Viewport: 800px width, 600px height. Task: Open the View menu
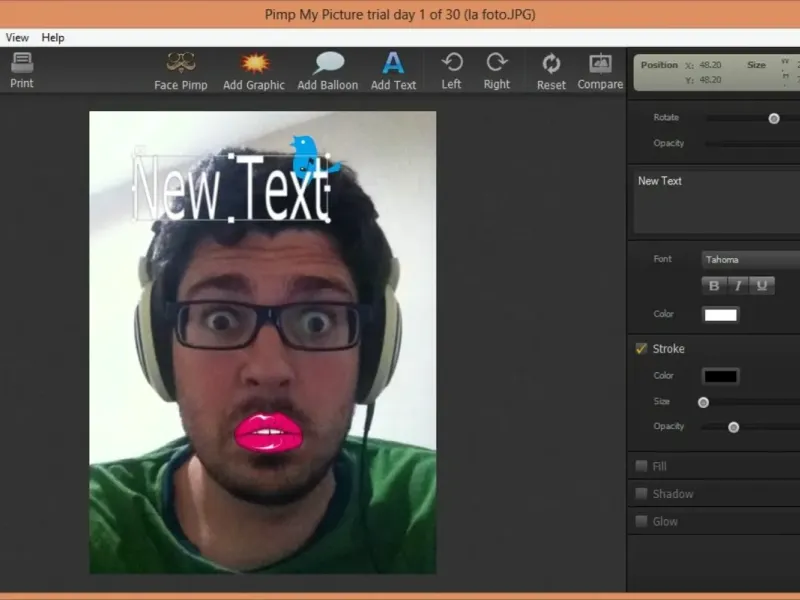[x=17, y=37]
